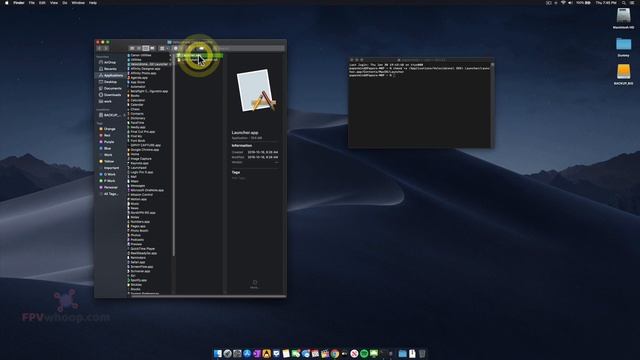This screenshot has width=640, height=360.
Task: Open the Help menu
Action: 93,3
